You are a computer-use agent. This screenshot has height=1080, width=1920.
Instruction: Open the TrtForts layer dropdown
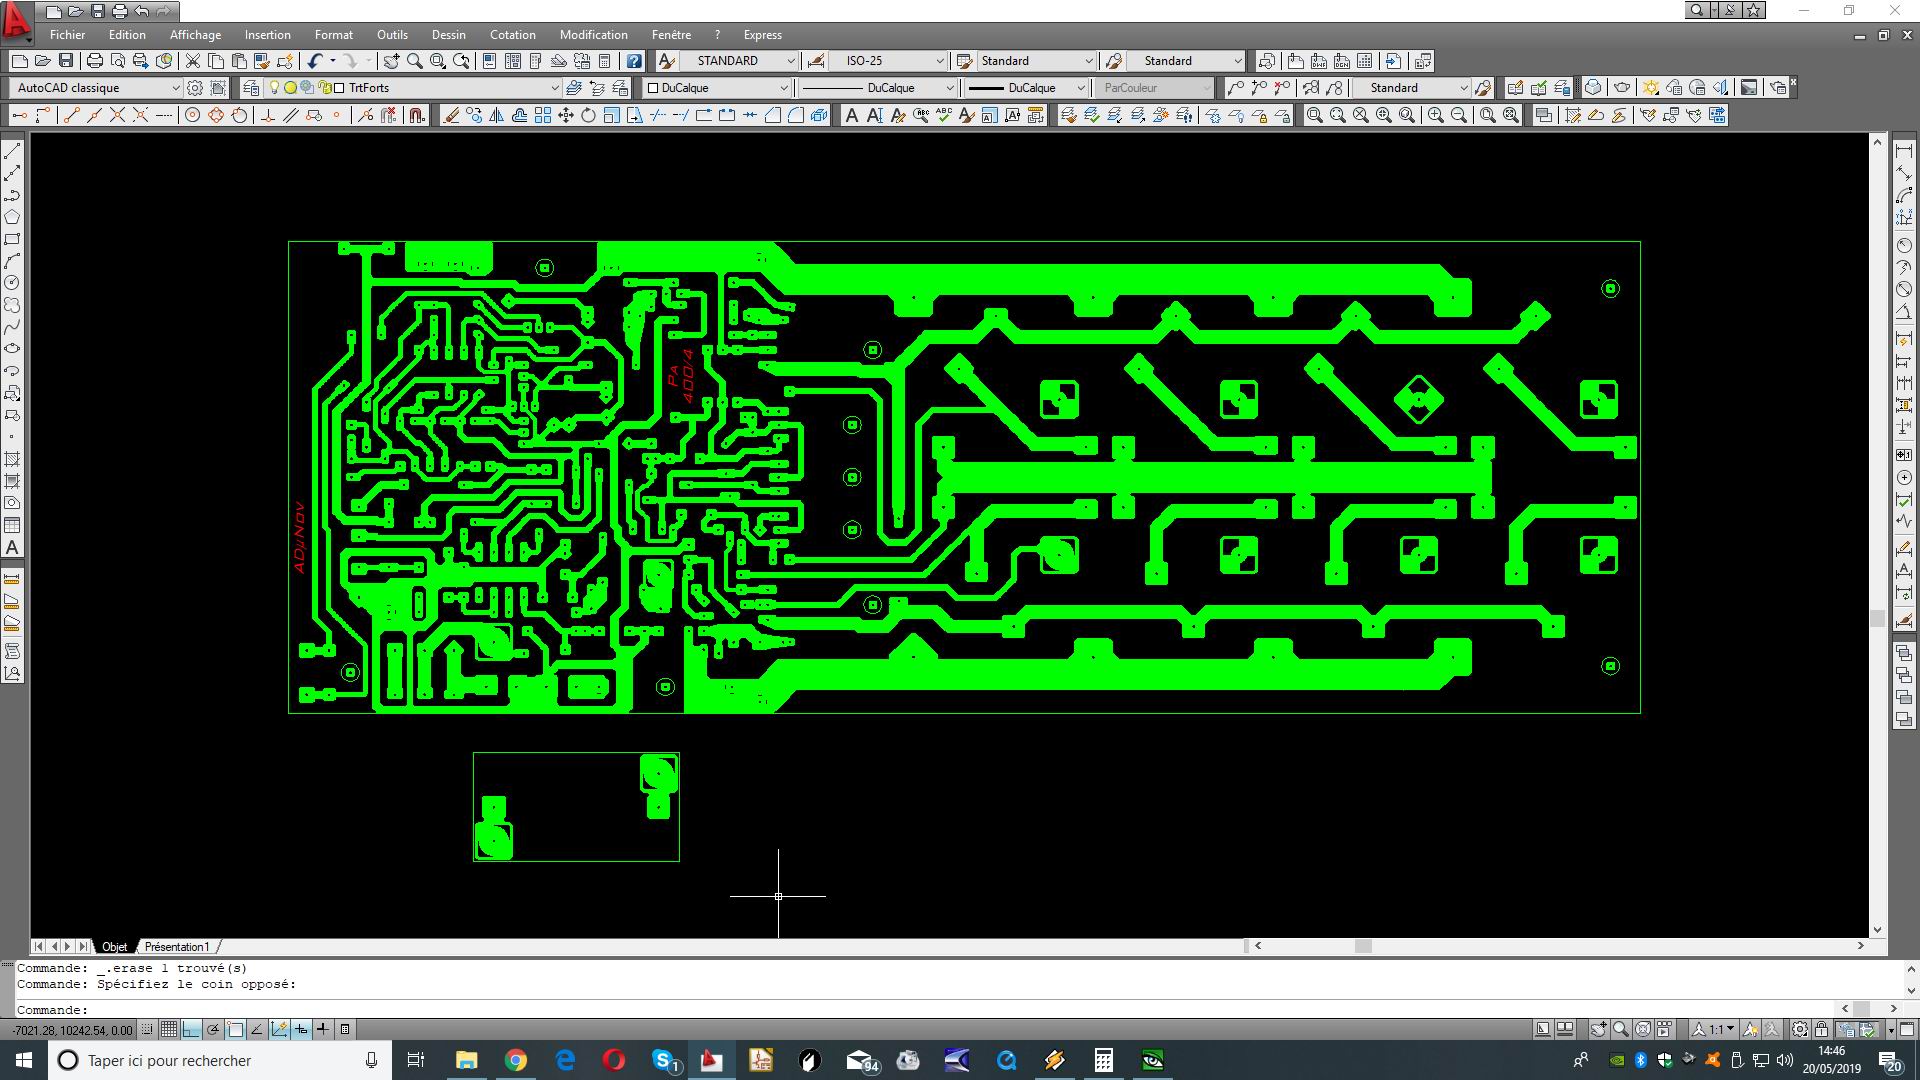[554, 88]
